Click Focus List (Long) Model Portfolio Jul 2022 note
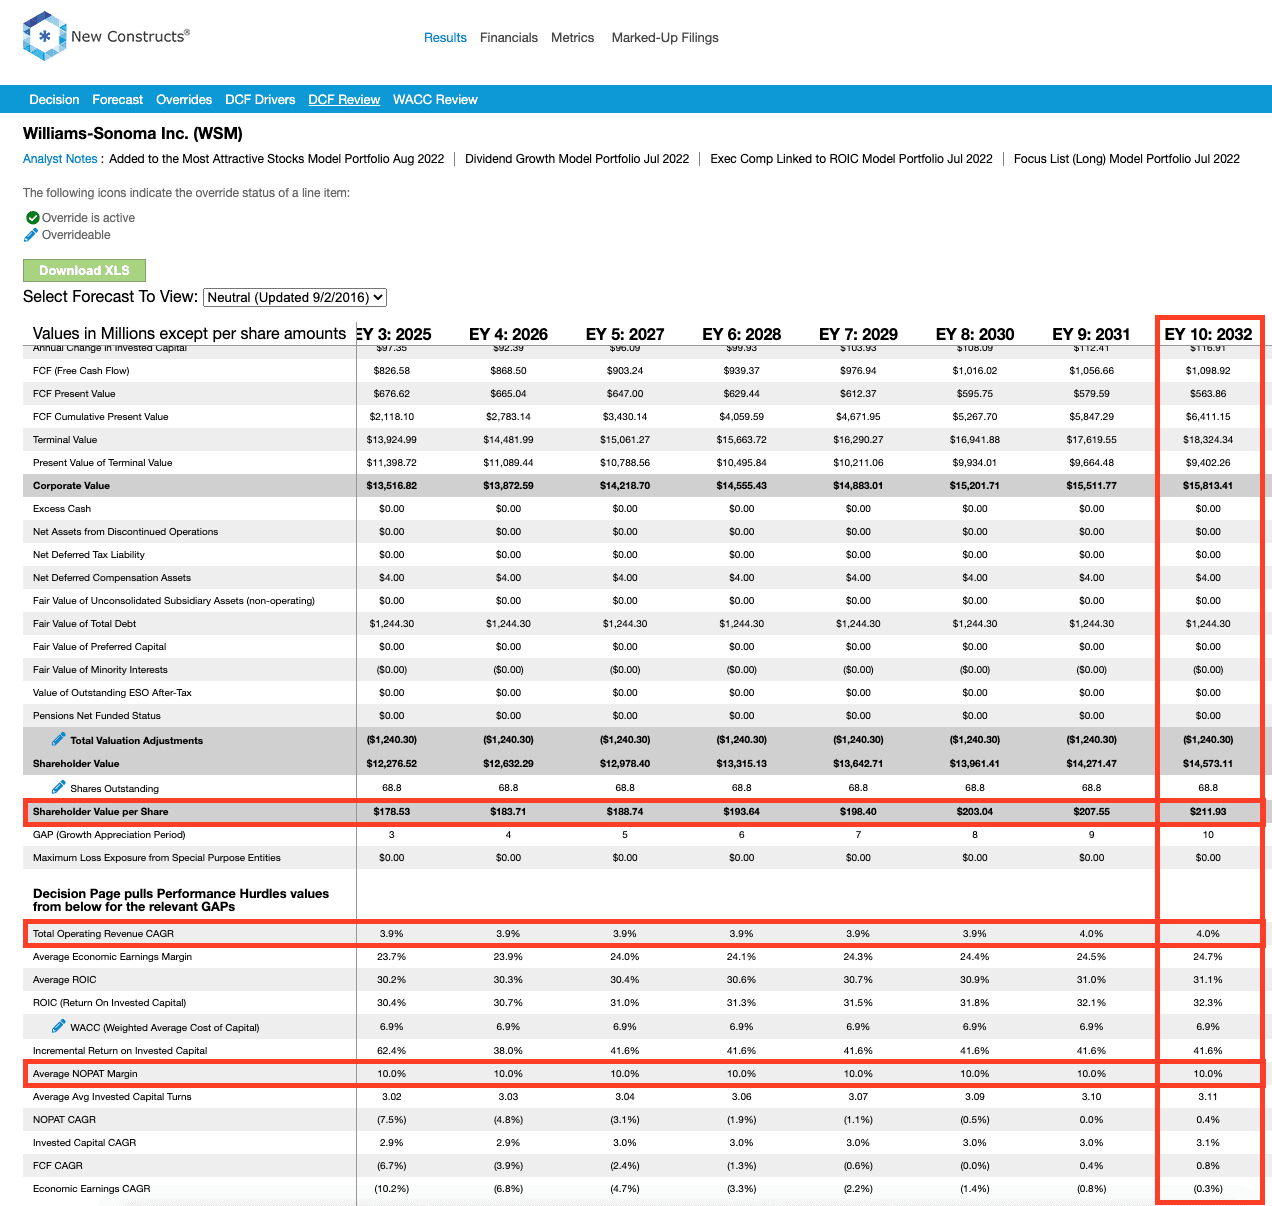Screen dimensions: 1272x1206 [x=1127, y=159]
